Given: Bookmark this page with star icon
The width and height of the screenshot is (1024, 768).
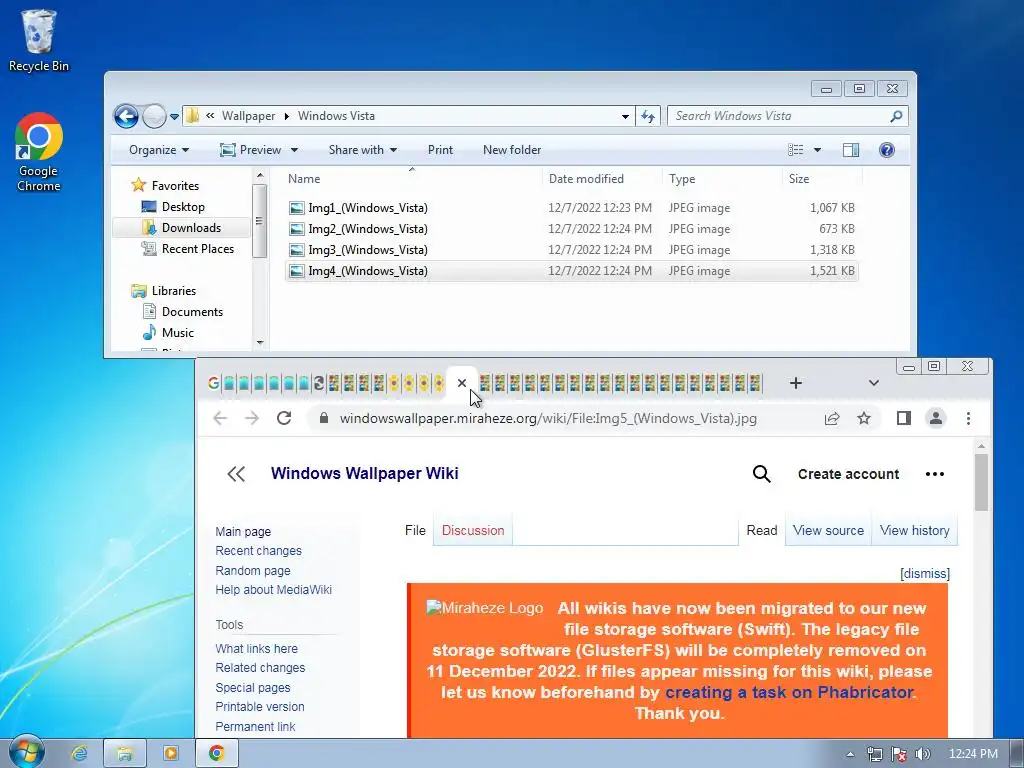Looking at the screenshot, I should (864, 418).
